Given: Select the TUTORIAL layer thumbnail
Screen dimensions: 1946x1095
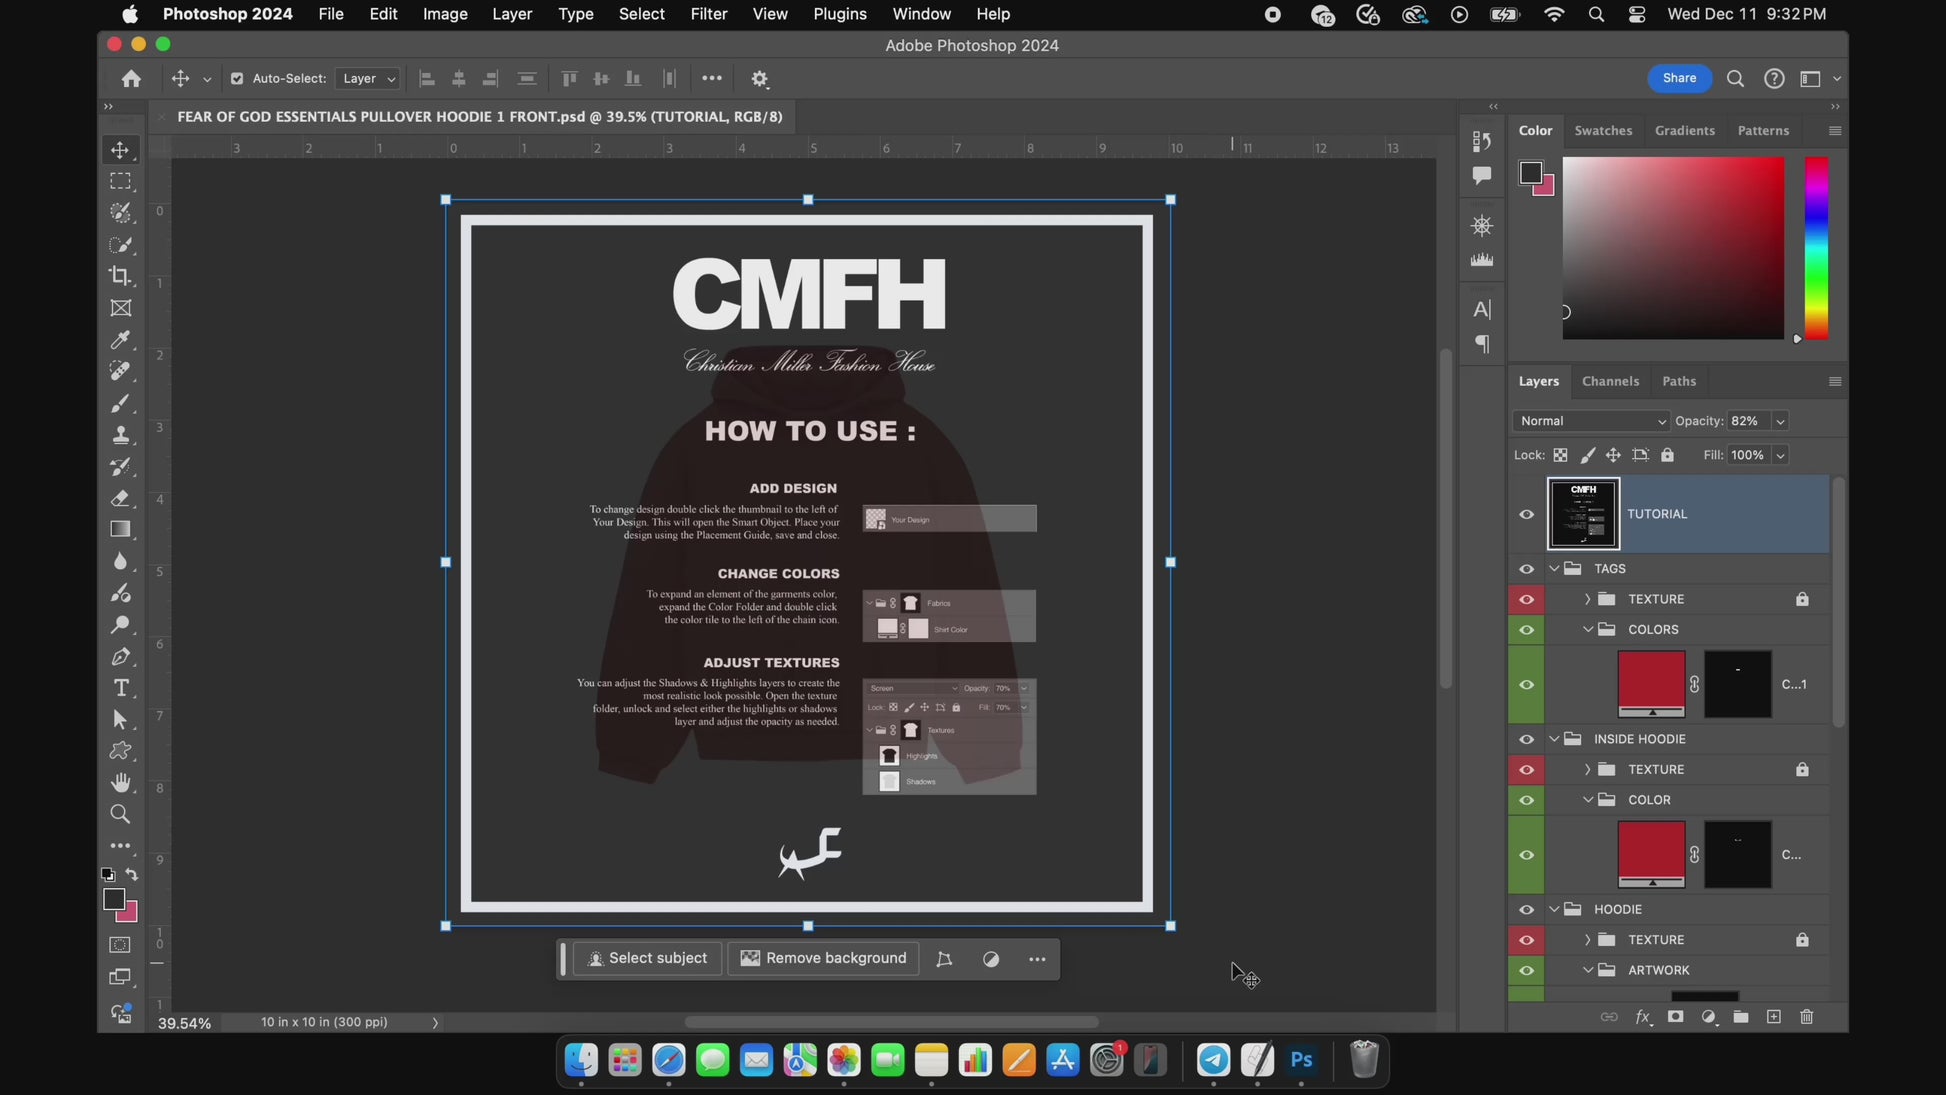Looking at the screenshot, I should (1583, 515).
